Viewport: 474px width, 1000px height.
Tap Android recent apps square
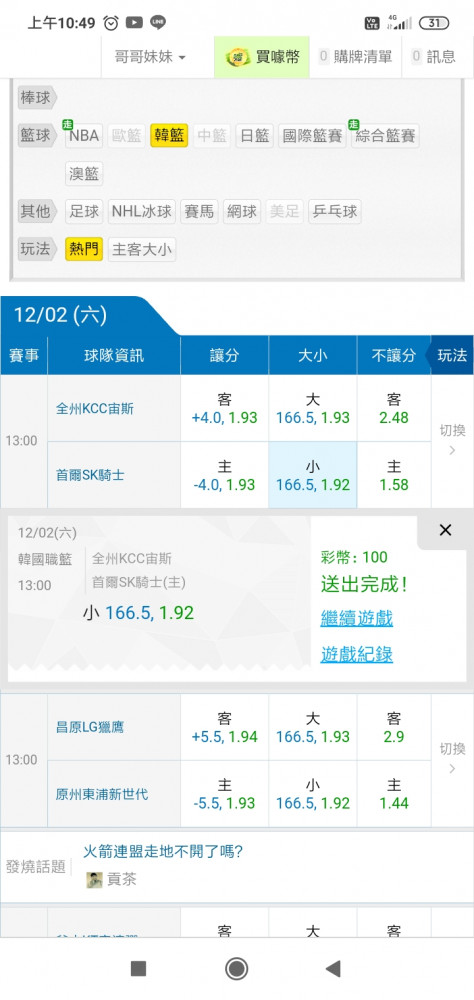pos(138,969)
